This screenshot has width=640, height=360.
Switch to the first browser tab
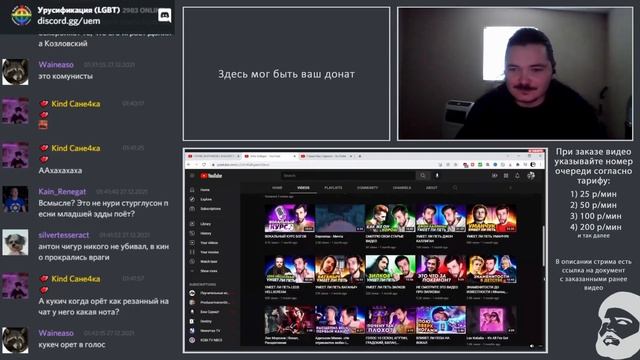point(213,156)
